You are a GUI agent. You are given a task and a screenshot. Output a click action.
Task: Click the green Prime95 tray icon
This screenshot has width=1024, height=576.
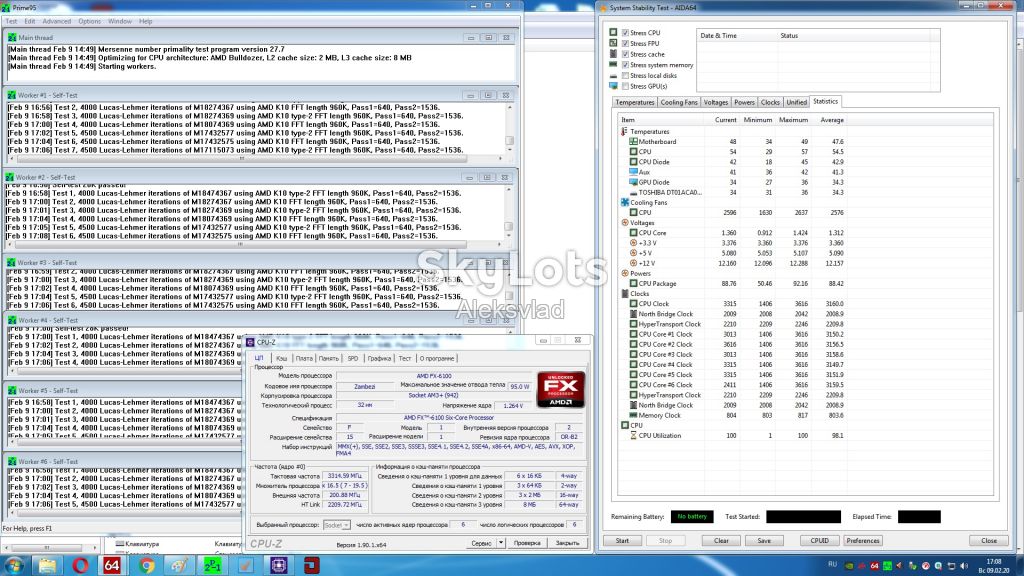click(x=888, y=566)
